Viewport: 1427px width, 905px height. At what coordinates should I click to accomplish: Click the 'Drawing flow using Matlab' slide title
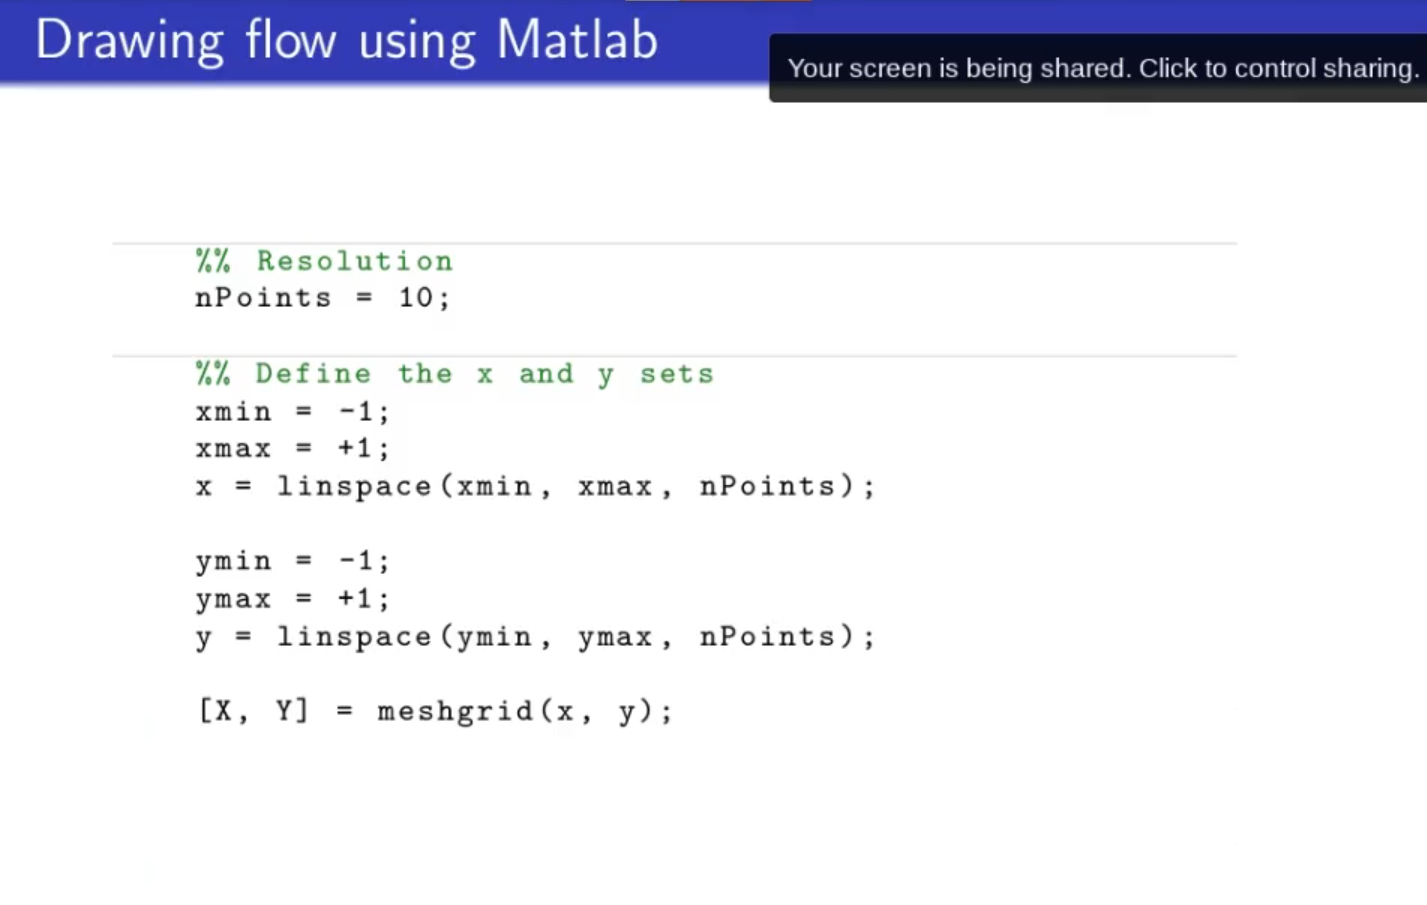346,41
